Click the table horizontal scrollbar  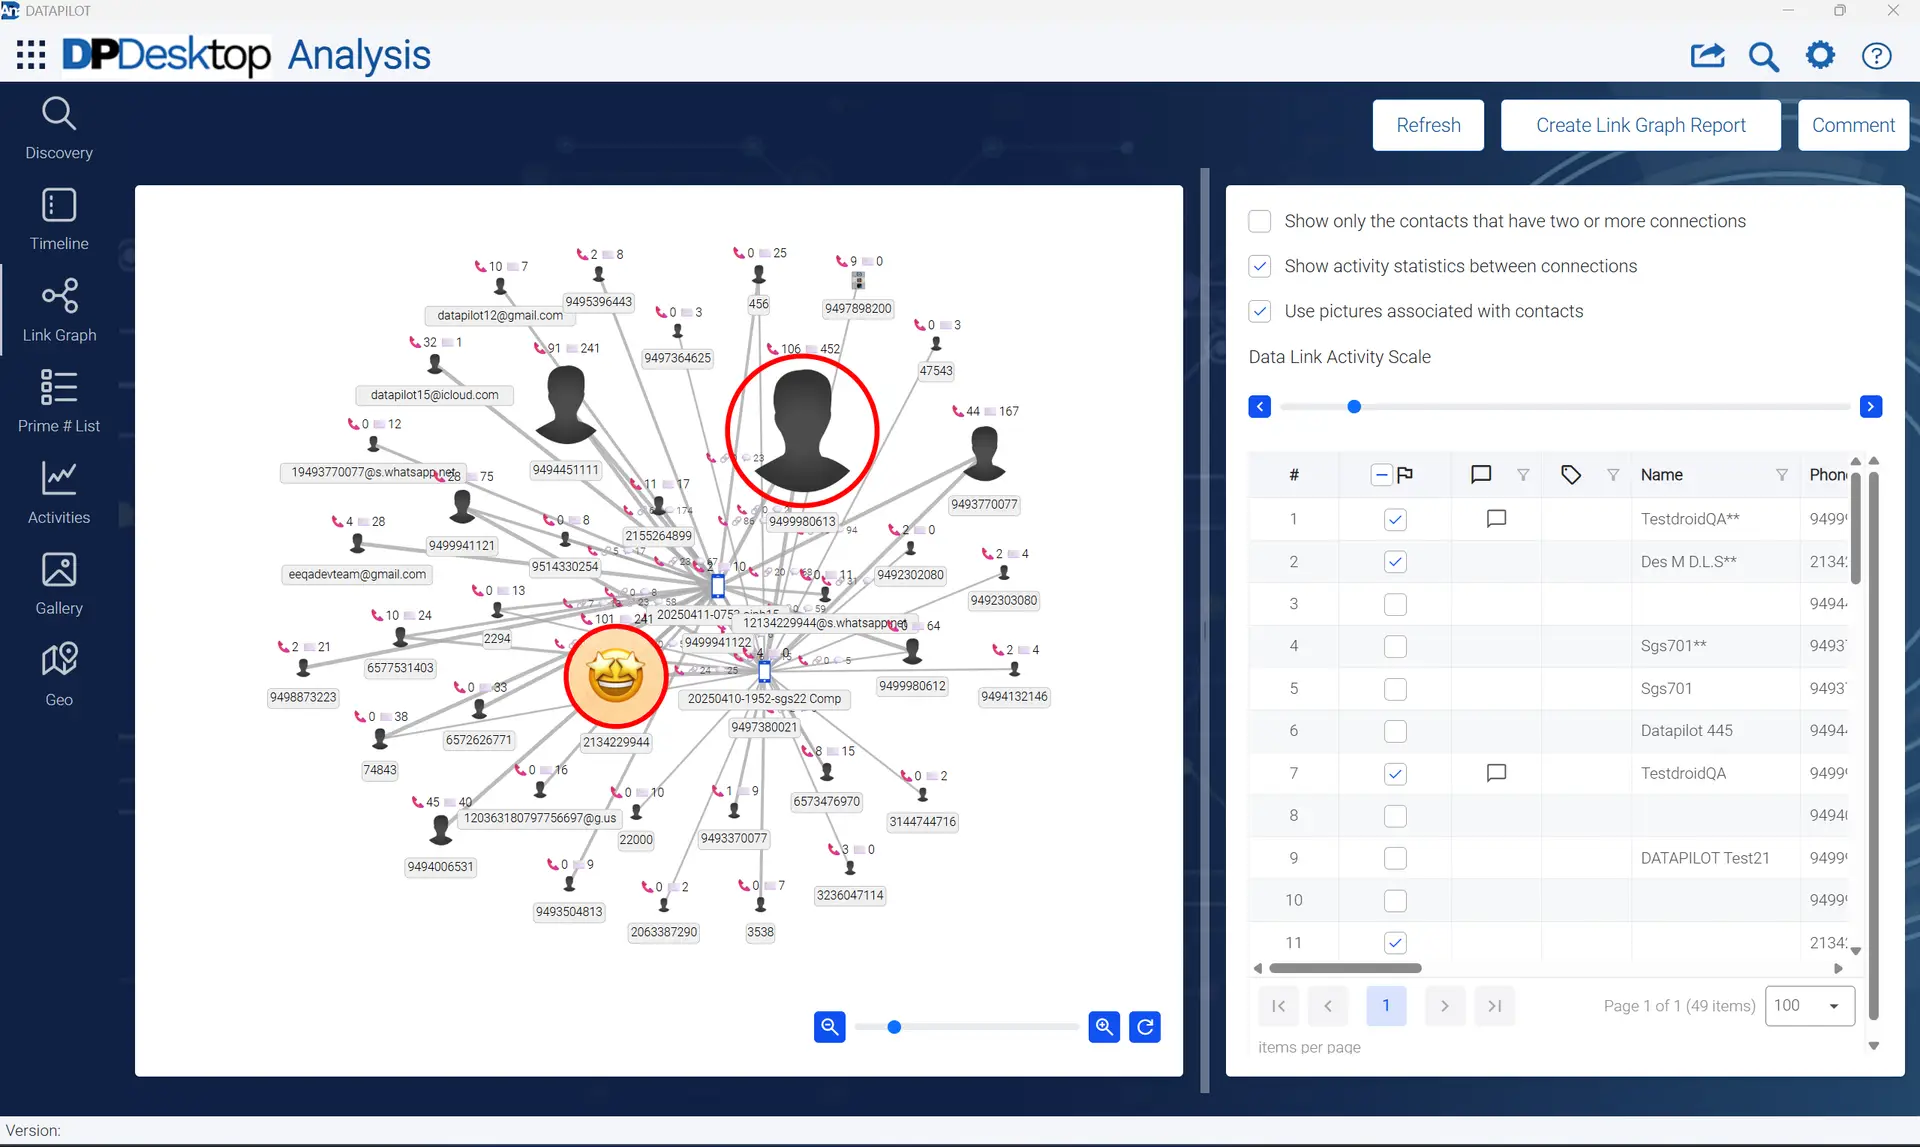click(x=1345, y=968)
